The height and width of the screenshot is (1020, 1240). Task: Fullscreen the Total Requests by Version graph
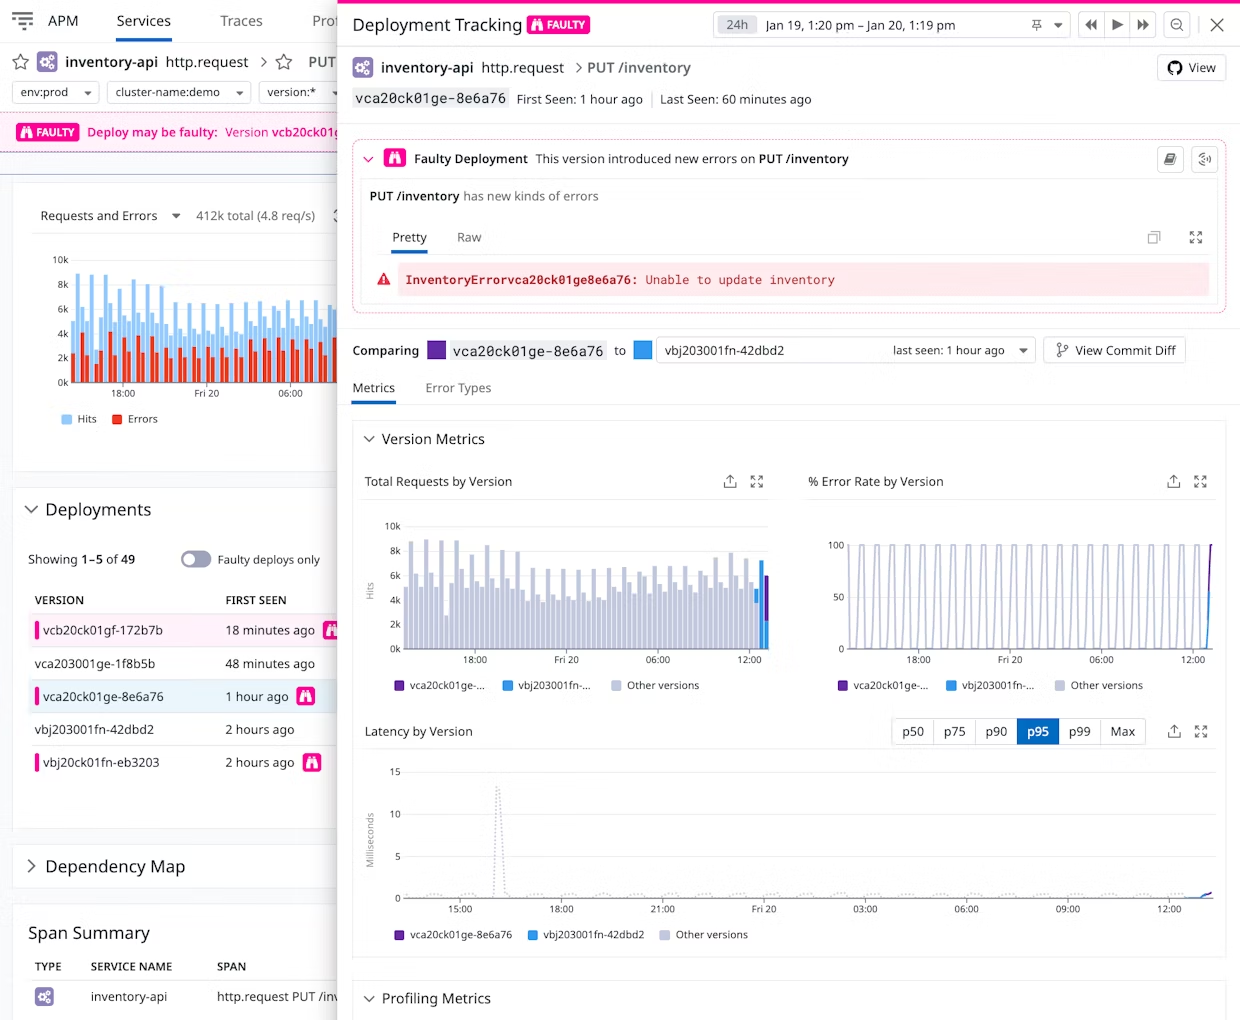[x=757, y=482]
